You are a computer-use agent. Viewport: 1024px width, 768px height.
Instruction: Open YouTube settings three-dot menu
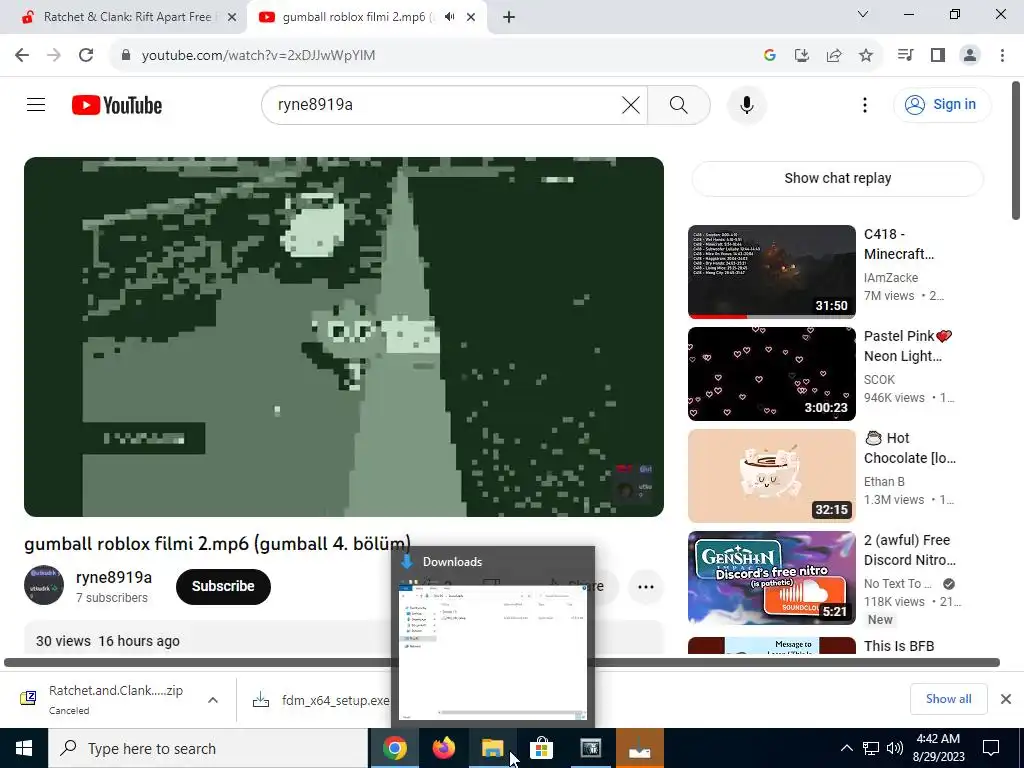pos(865,105)
